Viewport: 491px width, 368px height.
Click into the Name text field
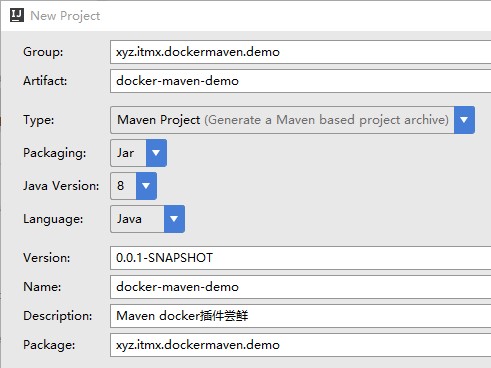point(300,287)
